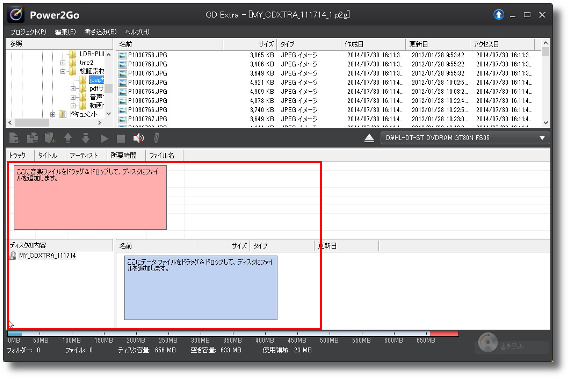Image resolution: width=570 pixels, height=379 pixels.
Task: Open the 書き込み(B) menu
Action: [100, 32]
